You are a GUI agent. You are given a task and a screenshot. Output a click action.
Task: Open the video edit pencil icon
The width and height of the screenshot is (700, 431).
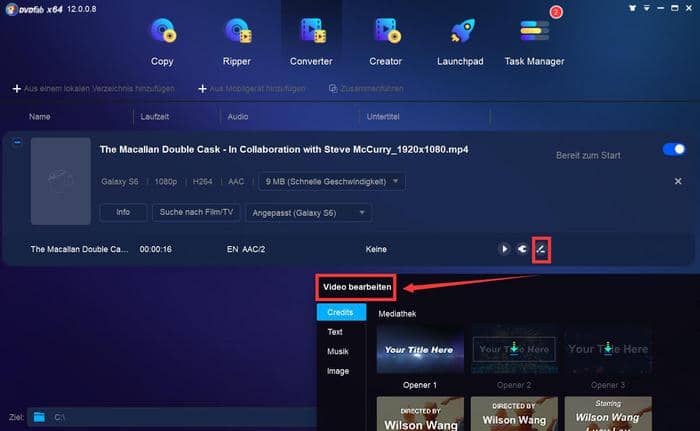pos(541,250)
